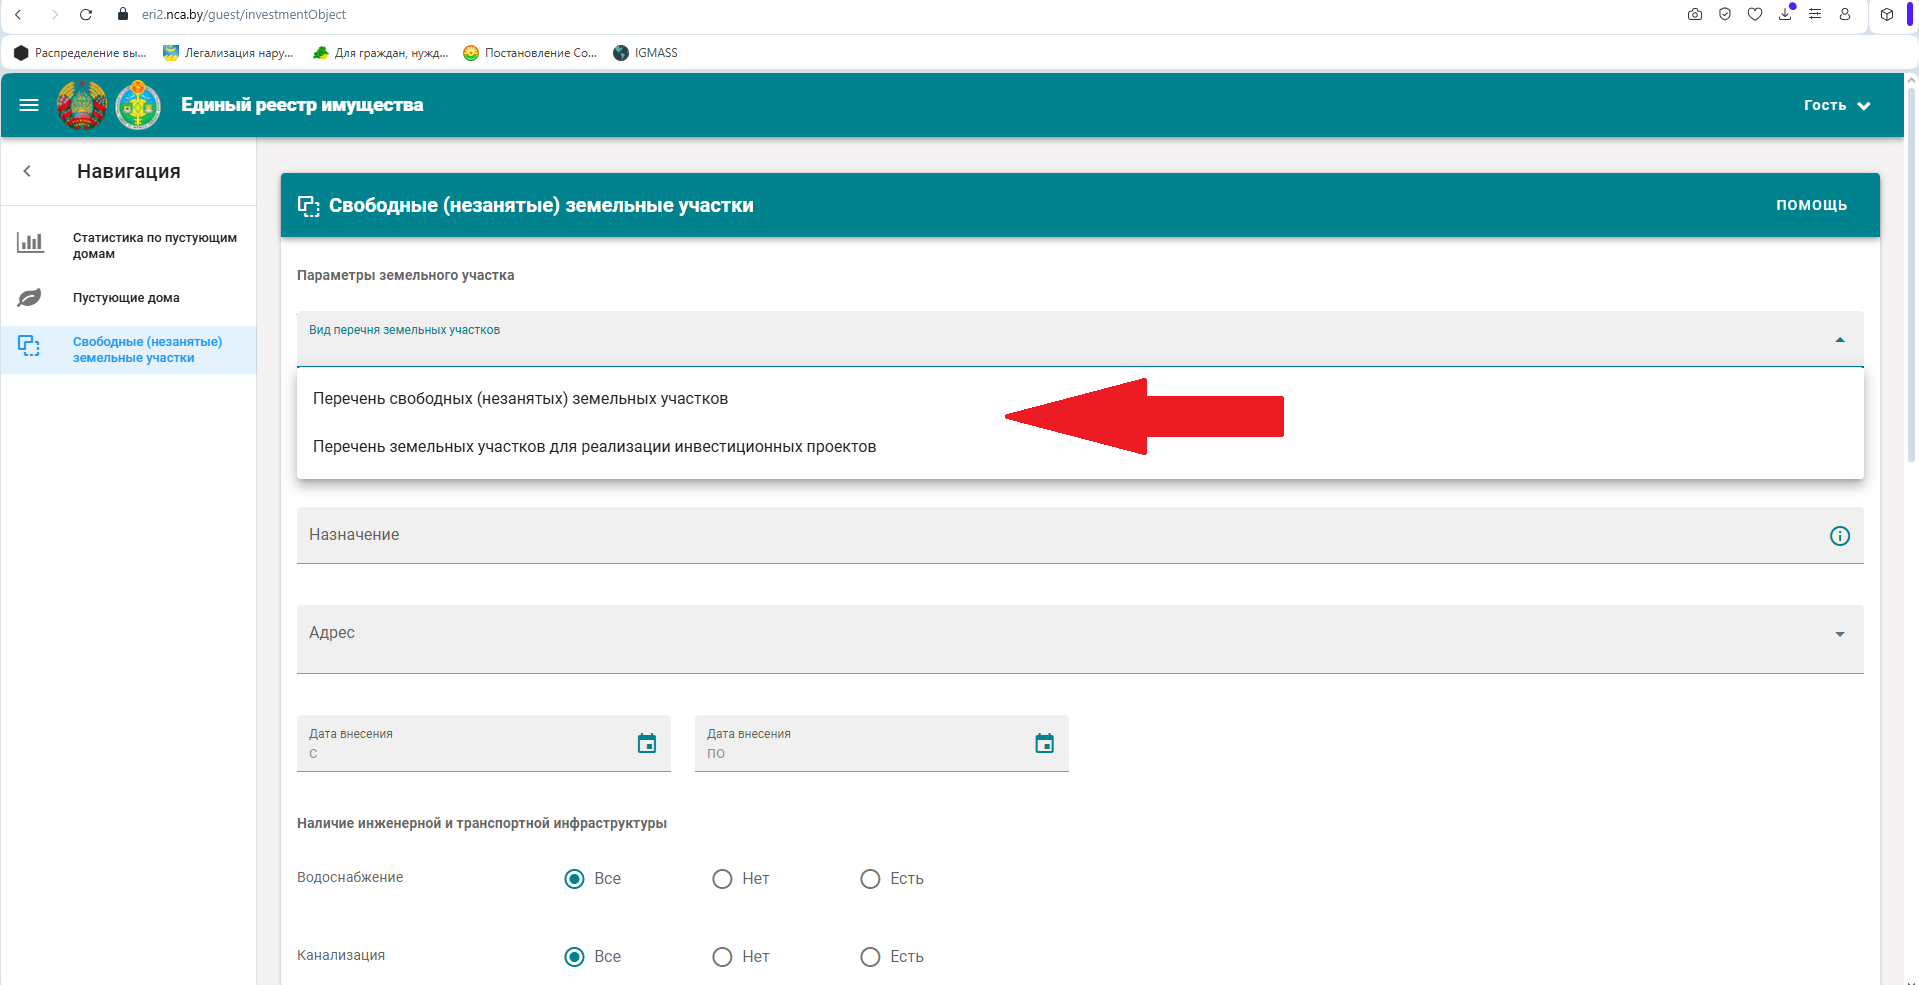Open 'Статистика по пустующим домам' in navigation
This screenshot has height=985, width=1919.
point(129,245)
